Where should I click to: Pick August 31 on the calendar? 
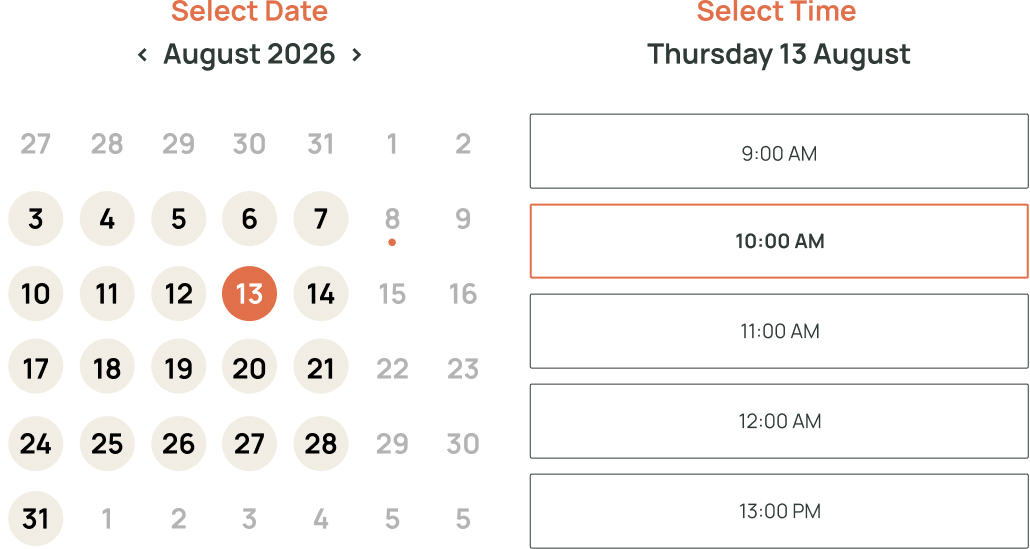[35, 519]
